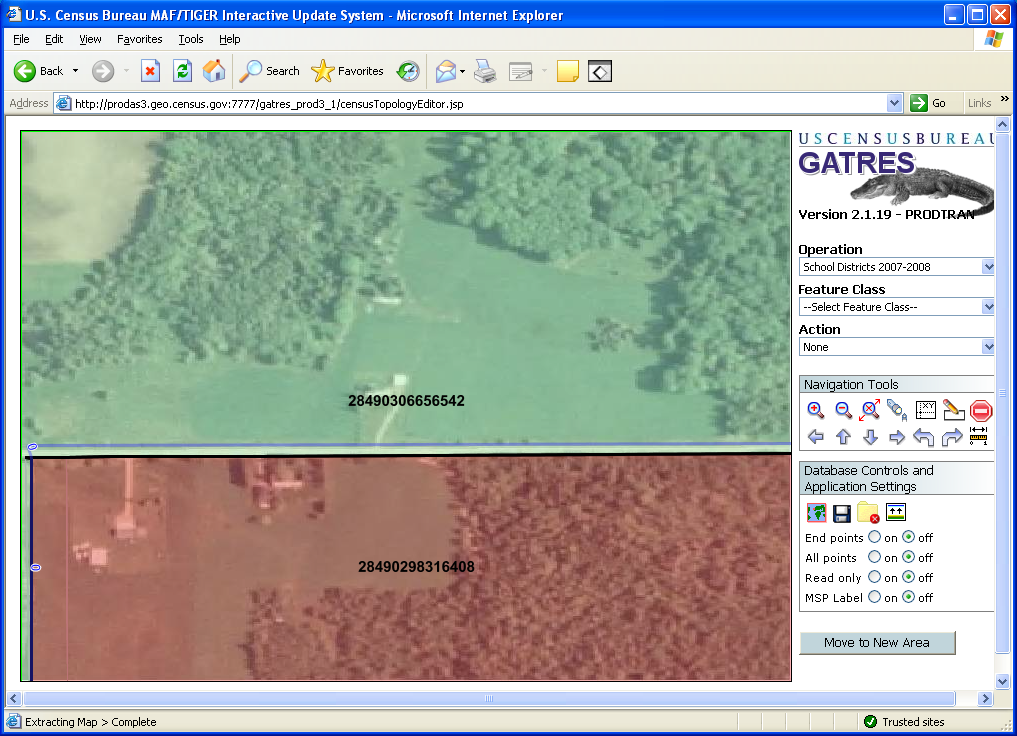
Task: Click the floppy disk save icon
Action: coord(842,513)
